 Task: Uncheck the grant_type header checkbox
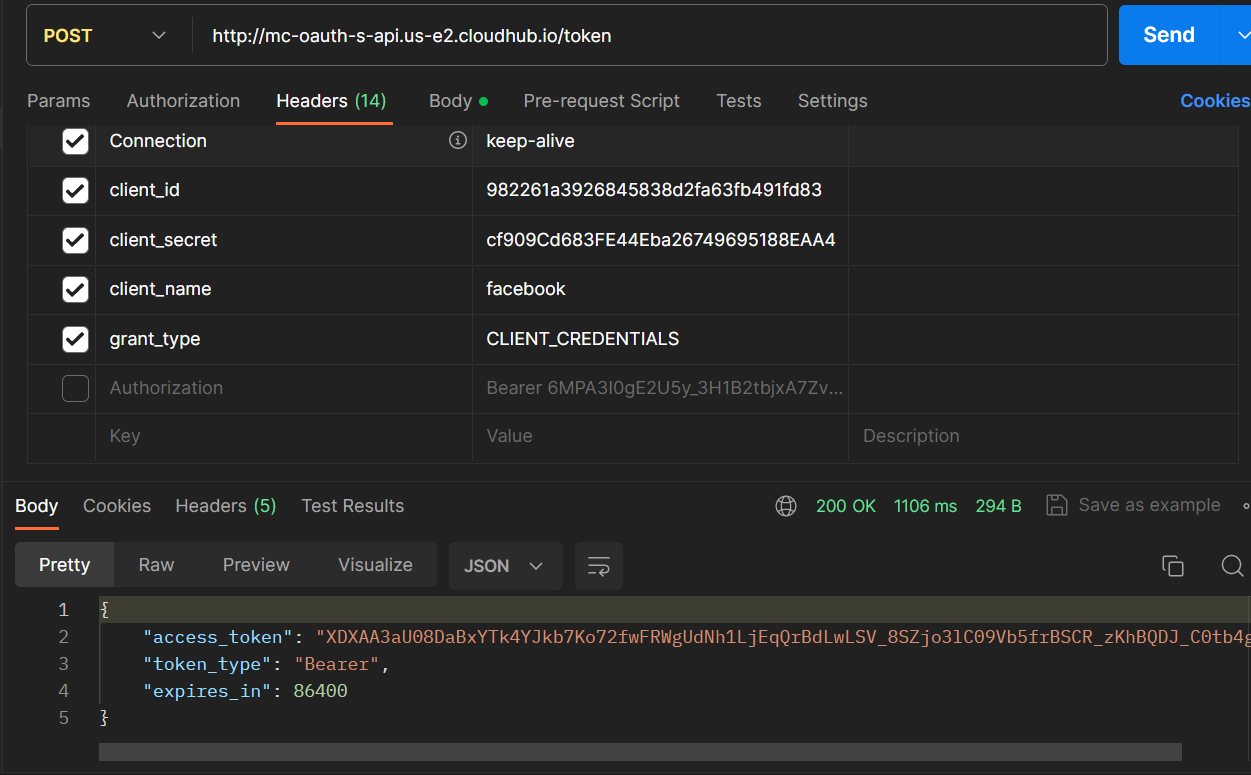(76, 339)
